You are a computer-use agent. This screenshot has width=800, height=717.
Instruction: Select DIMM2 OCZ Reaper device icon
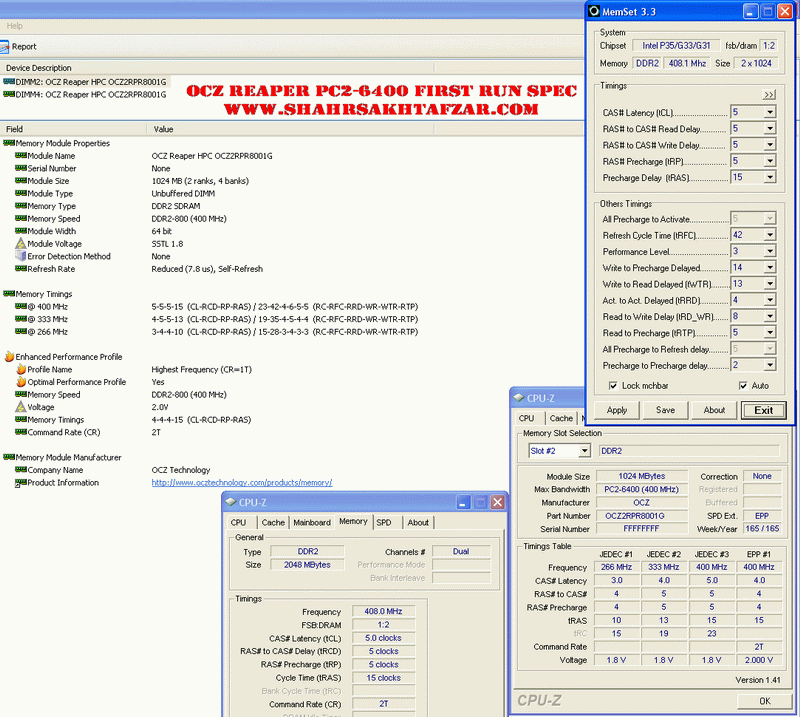coord(9,82)
